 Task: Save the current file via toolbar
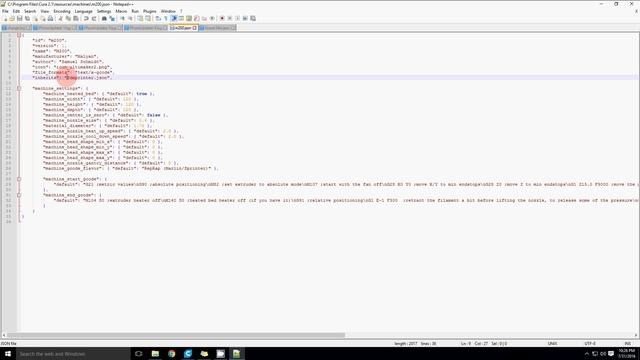tap(19, 18)
